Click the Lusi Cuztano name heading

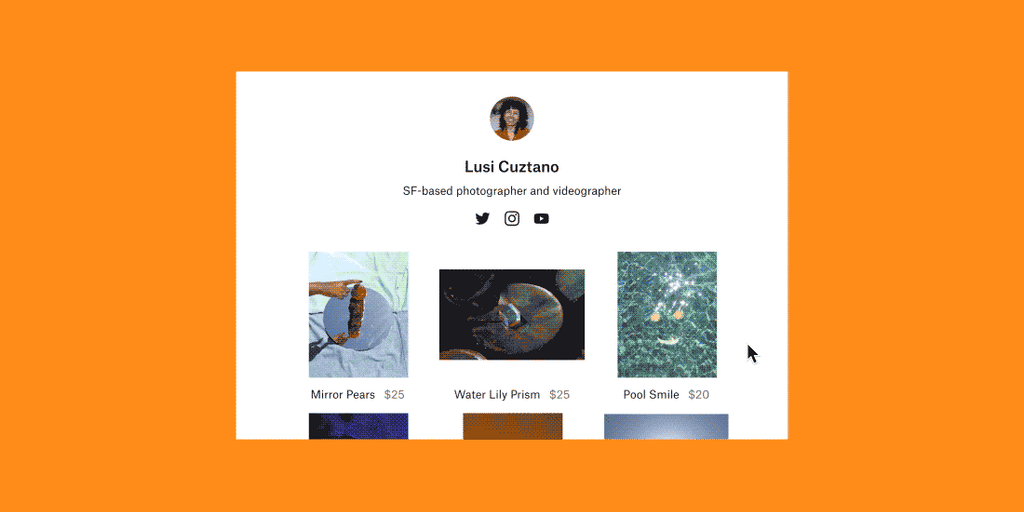click(512, 167)
